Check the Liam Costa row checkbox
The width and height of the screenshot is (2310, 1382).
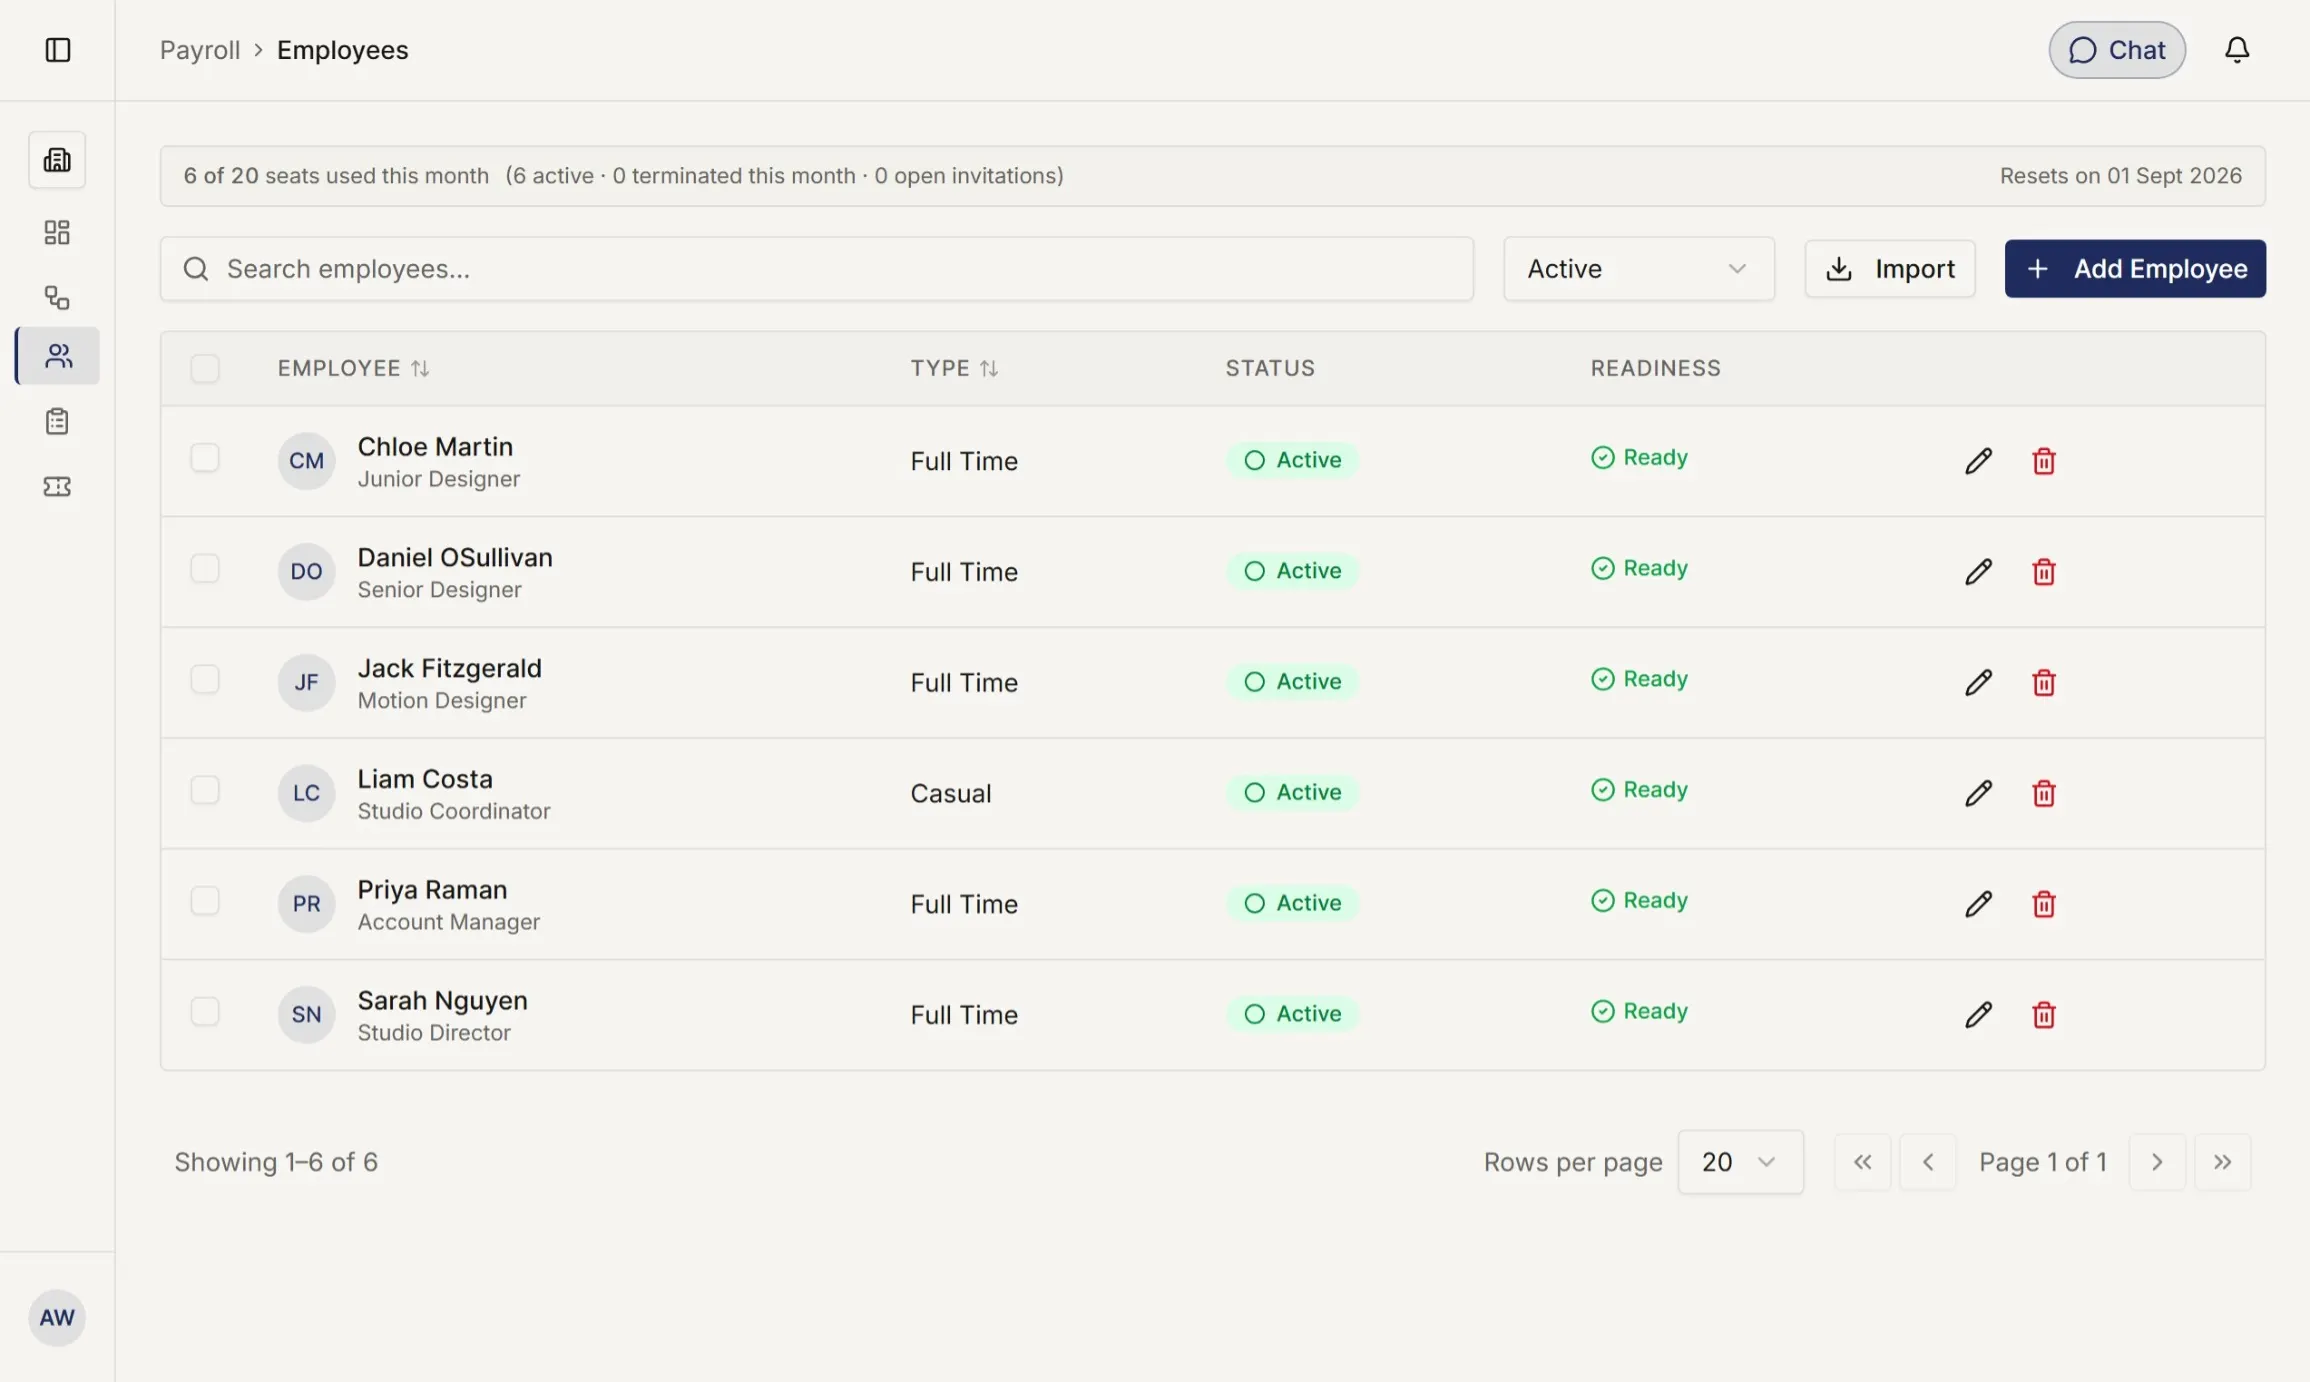click(205, 791)
